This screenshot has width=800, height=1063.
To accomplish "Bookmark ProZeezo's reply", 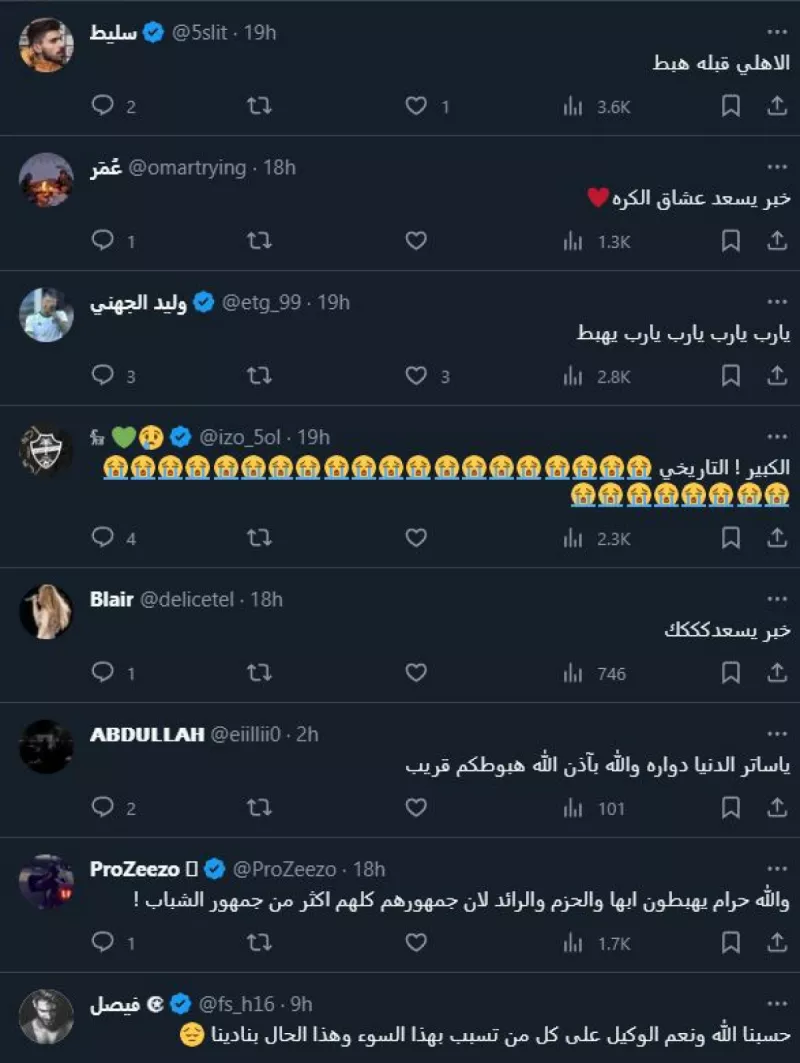I will point(730,942).
